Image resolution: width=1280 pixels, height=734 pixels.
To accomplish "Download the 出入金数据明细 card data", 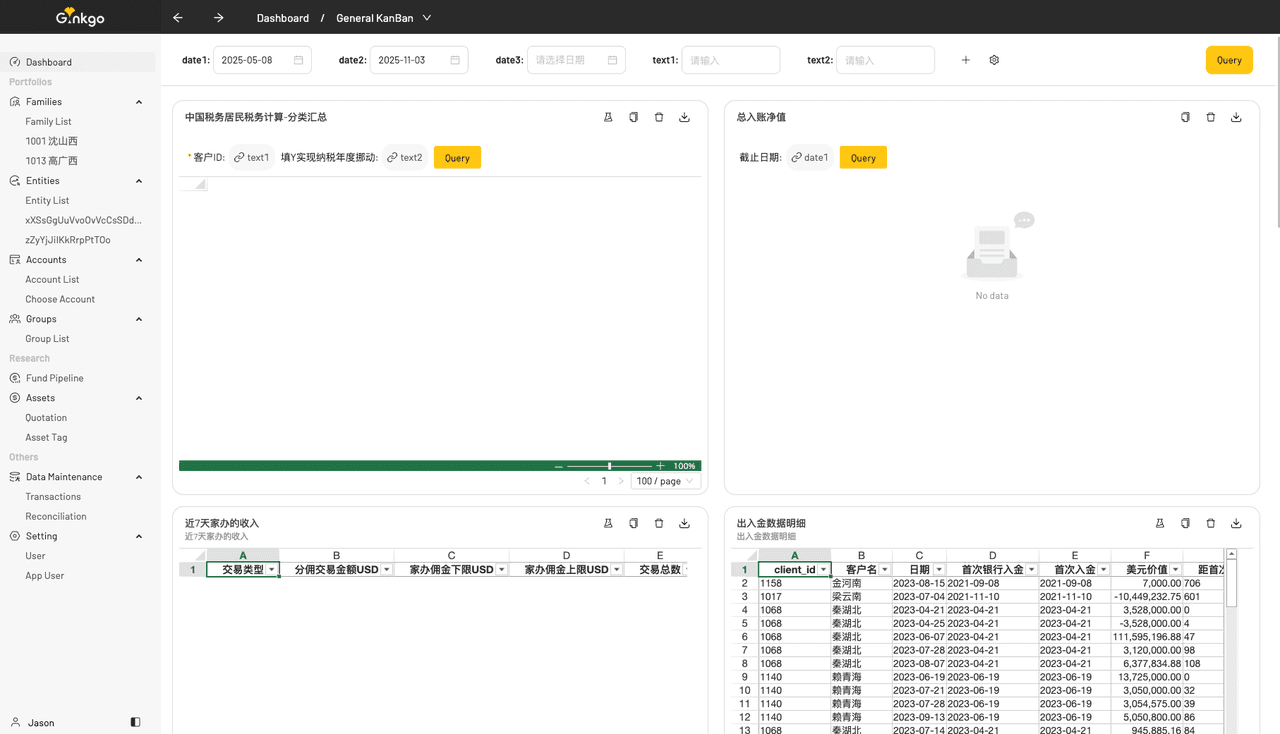I will (1237, 523).
